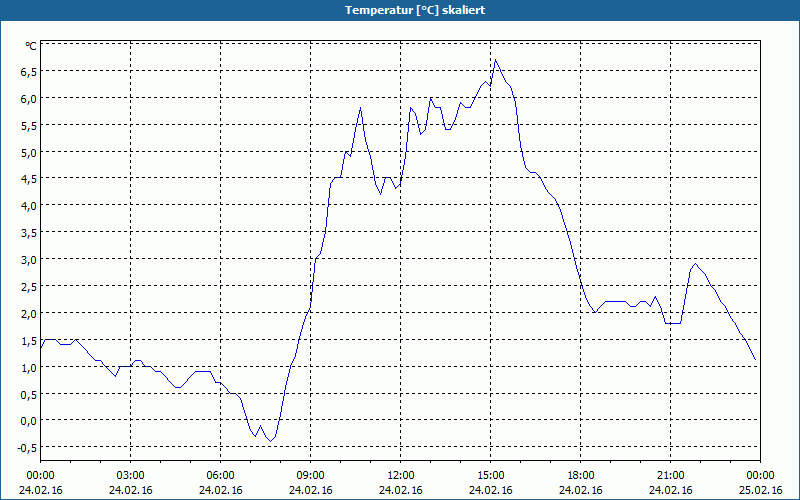Screen dimensions: 800x500
Task: Click the curve's local peak near 10:40
Action: (x=360, y=108)
